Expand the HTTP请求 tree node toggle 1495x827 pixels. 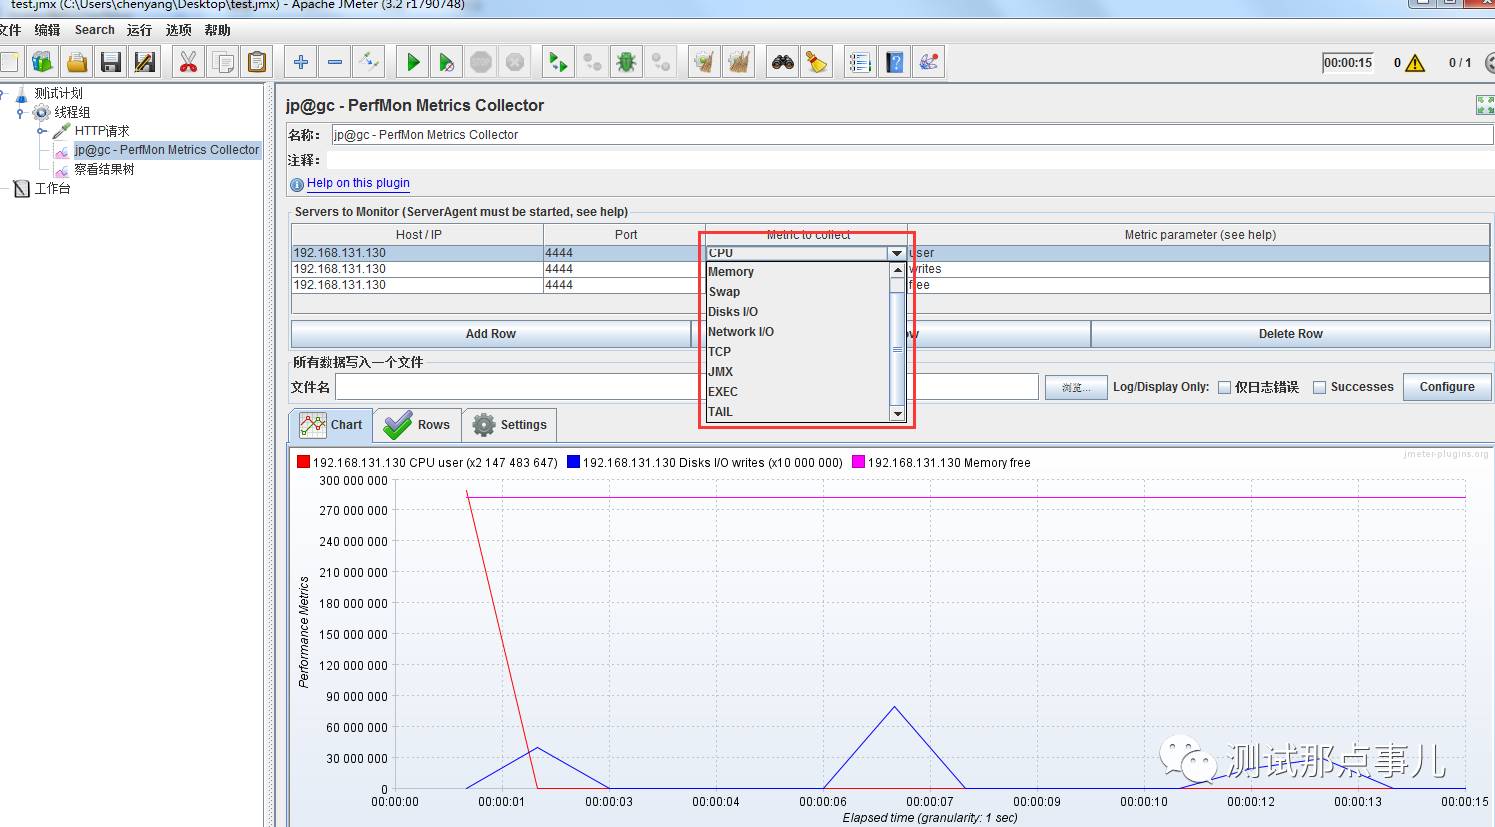pos(41,131)
